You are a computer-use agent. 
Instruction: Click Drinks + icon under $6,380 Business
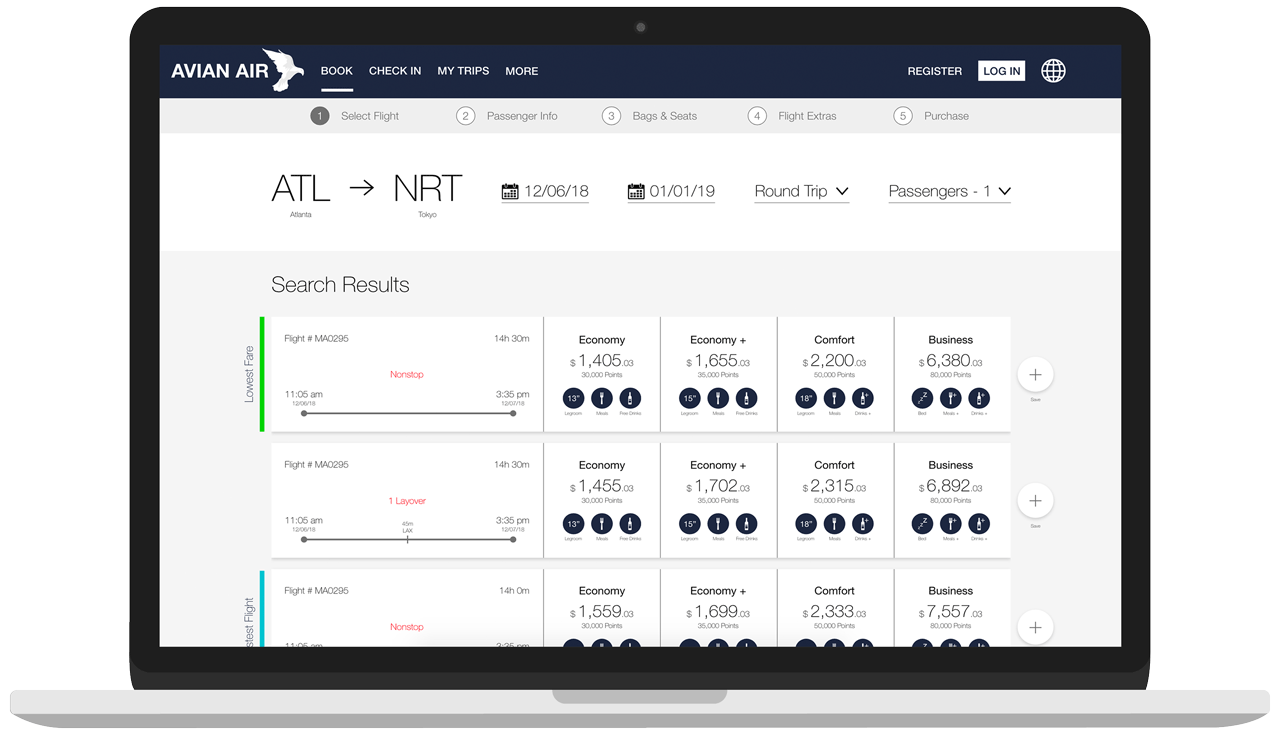[x=978, y=398]
